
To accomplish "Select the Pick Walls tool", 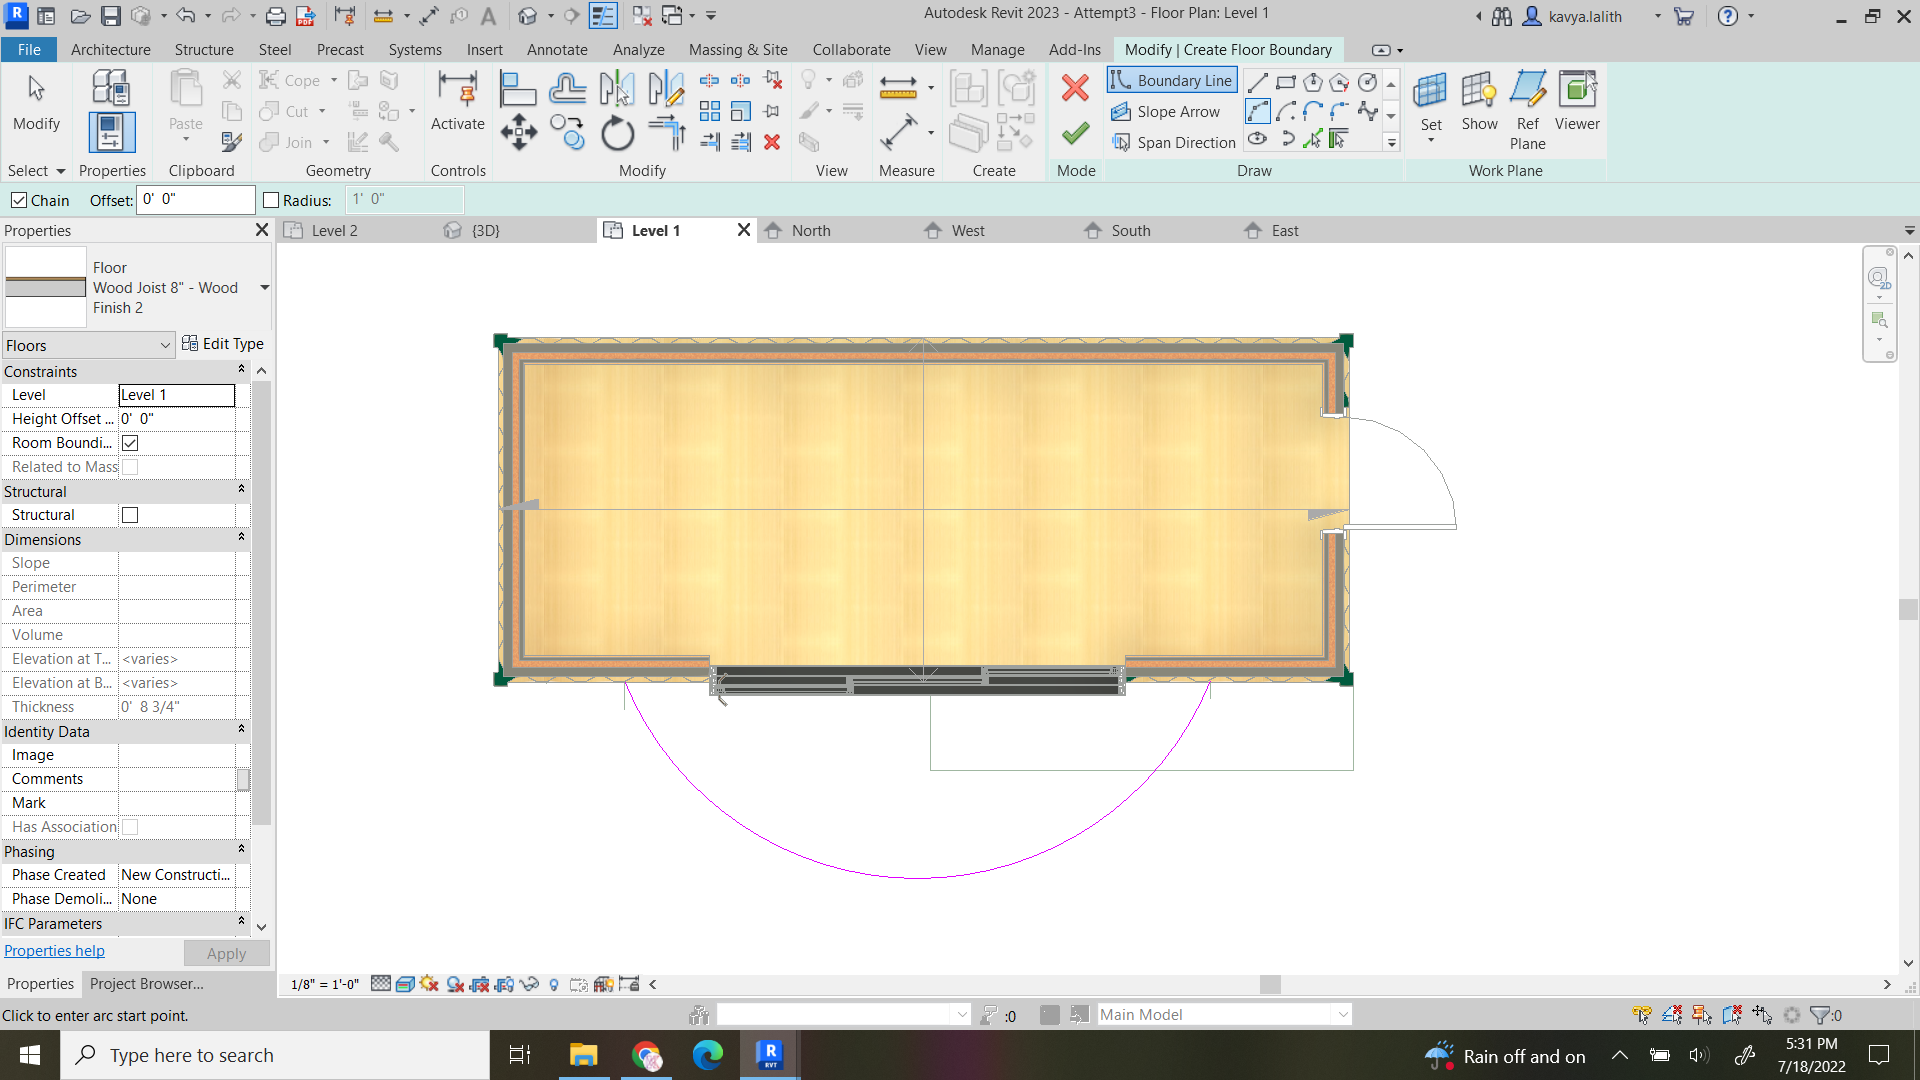I will (x=1339, y=140).
